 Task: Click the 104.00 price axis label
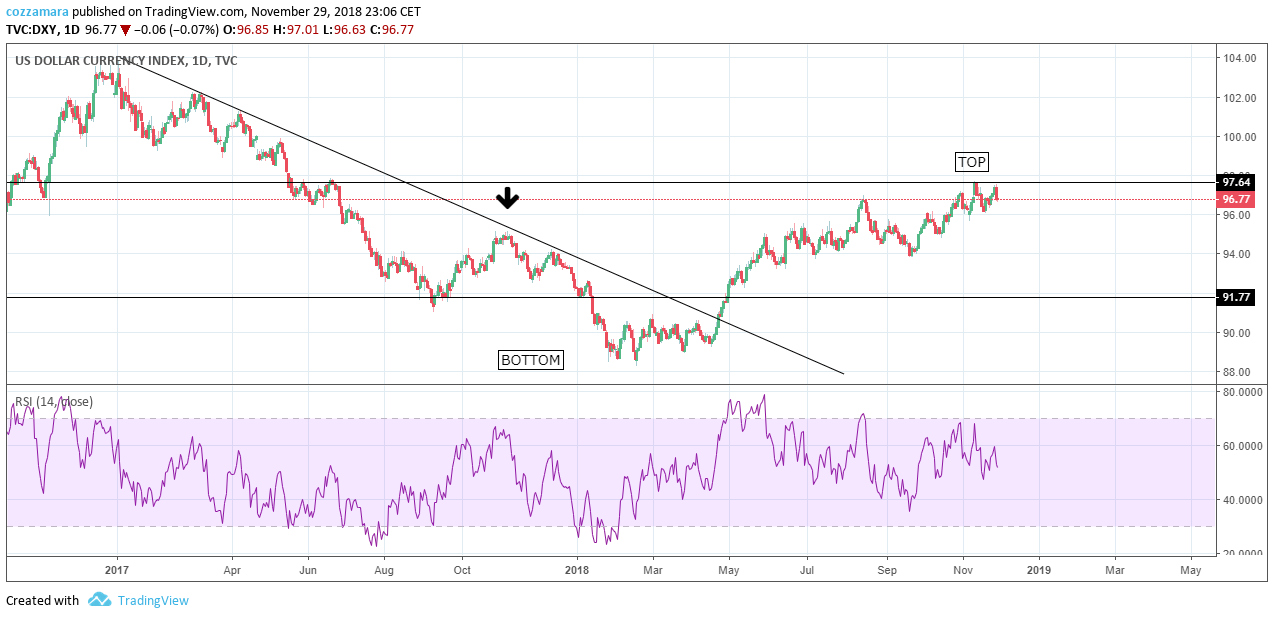[x=1239, y=58]
